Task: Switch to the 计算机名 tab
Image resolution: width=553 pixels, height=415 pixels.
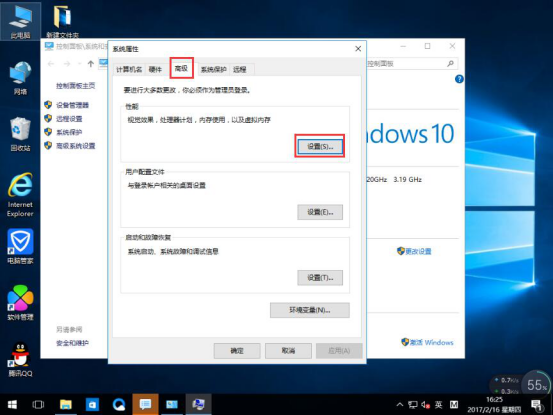Action: 129,69
